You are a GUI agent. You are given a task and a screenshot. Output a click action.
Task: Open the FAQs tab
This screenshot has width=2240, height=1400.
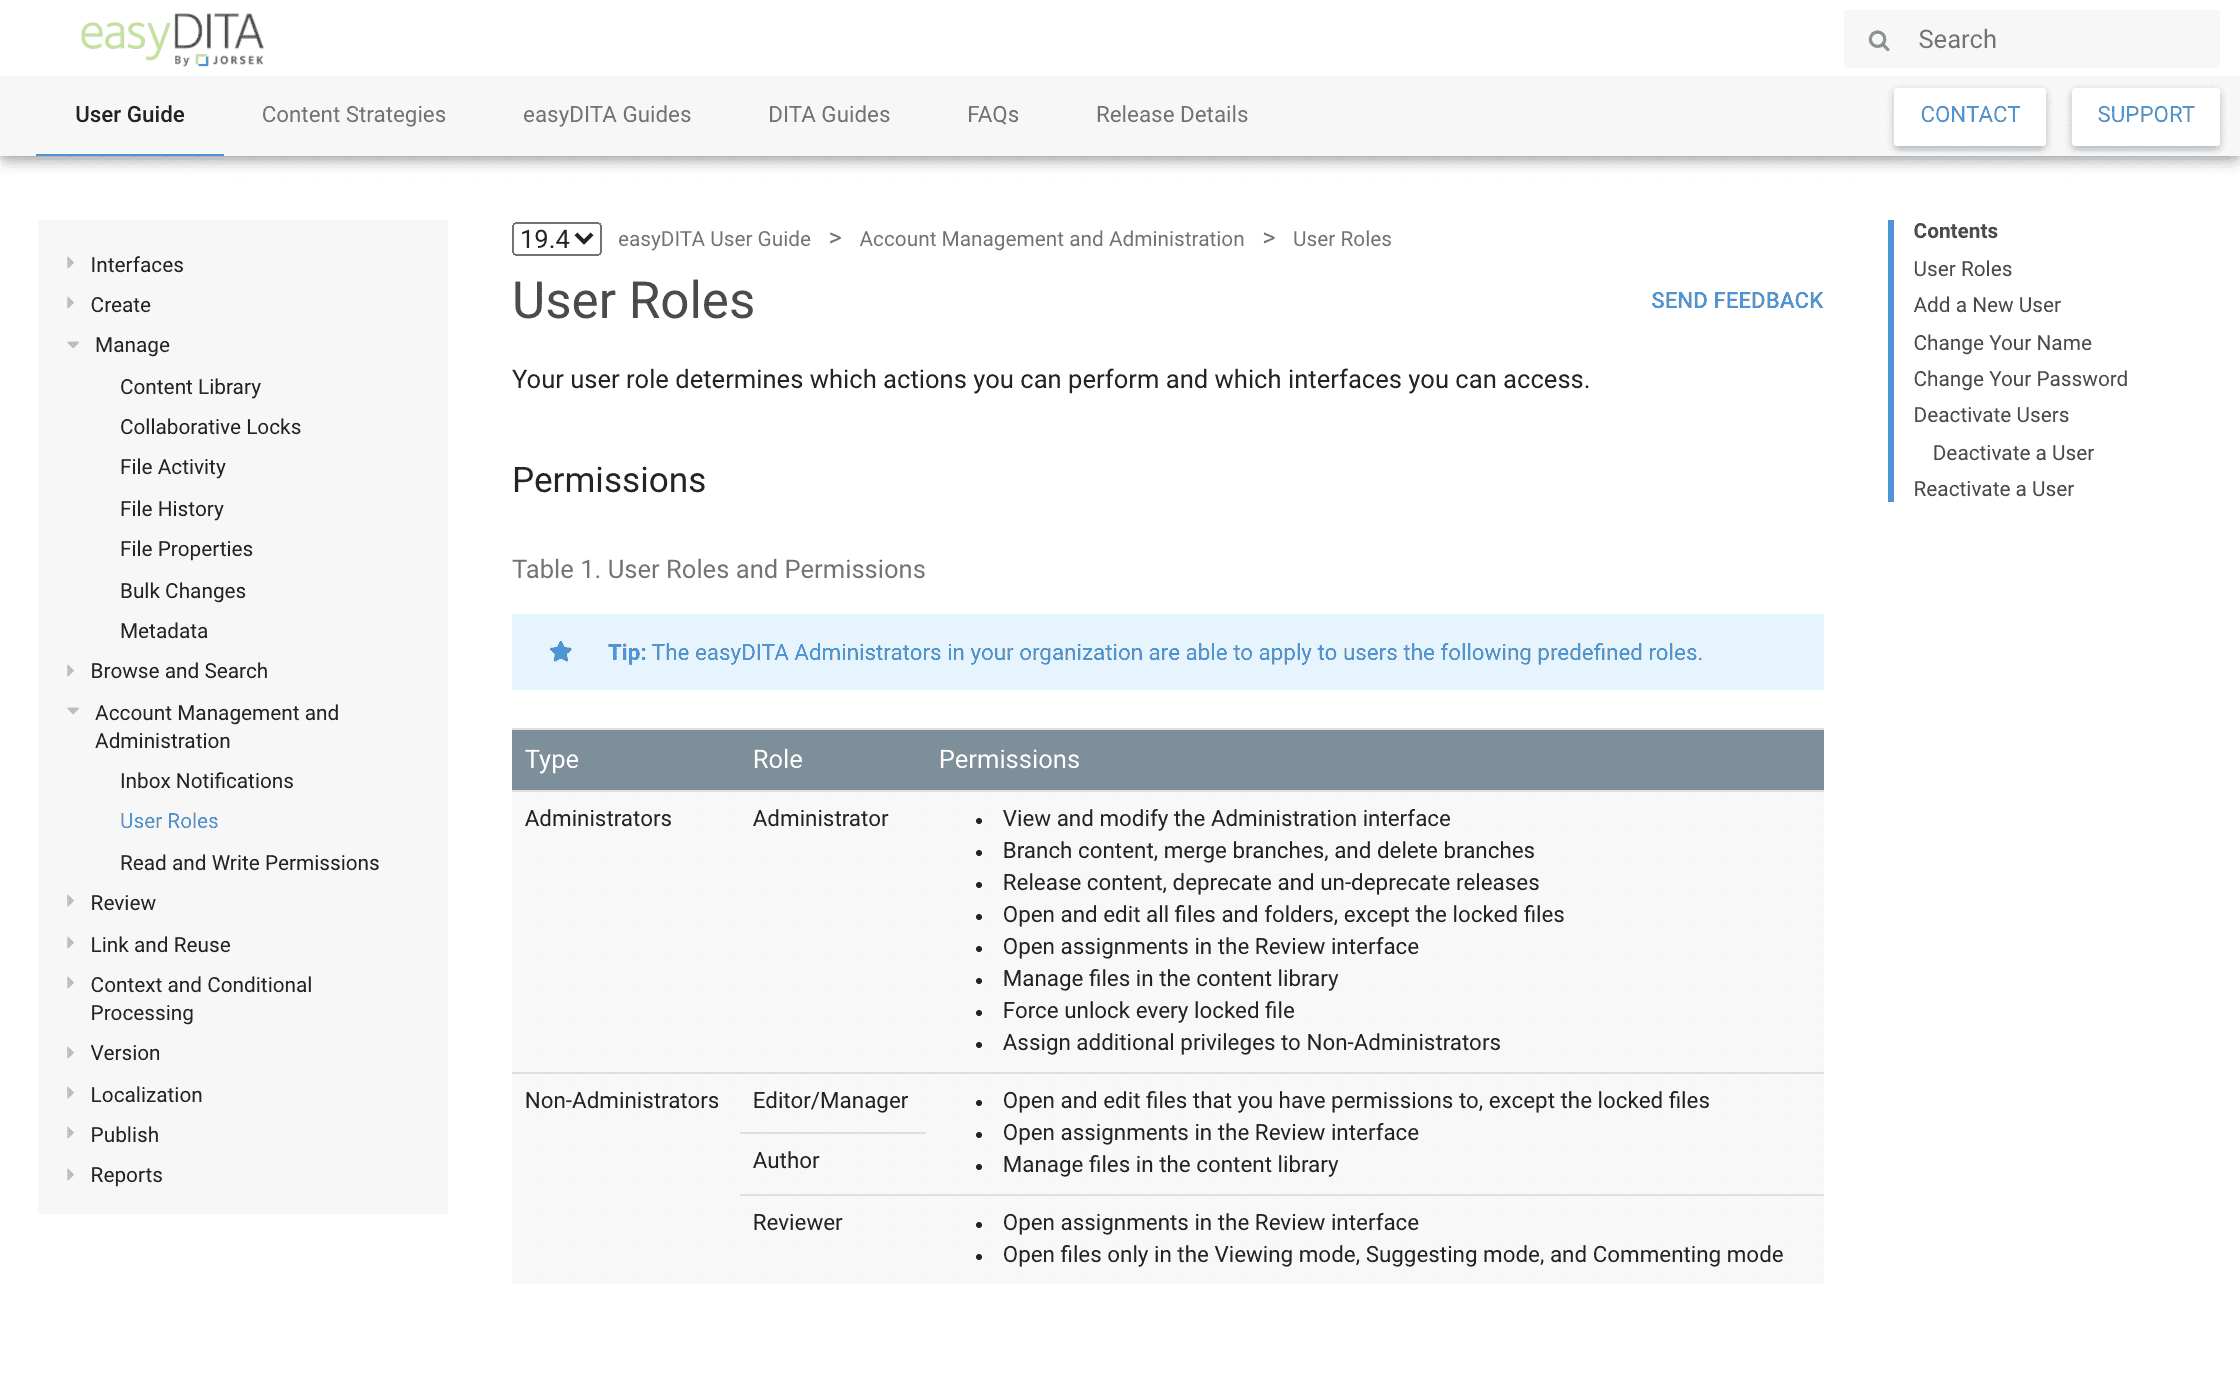tap(993, 115)
